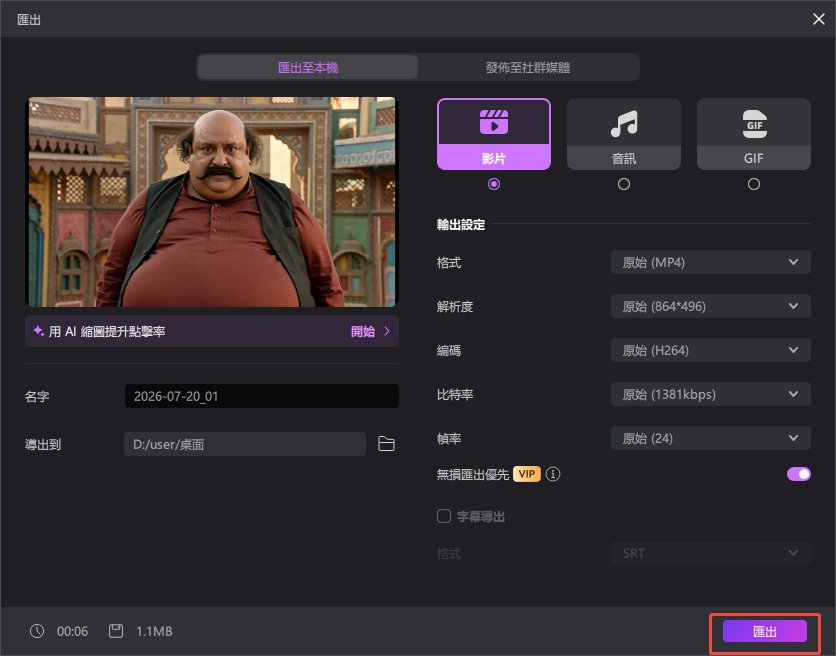Click the VIP badge beside 無損匯出優先
This screenshot has height=656, width=836.
[527, 474]
